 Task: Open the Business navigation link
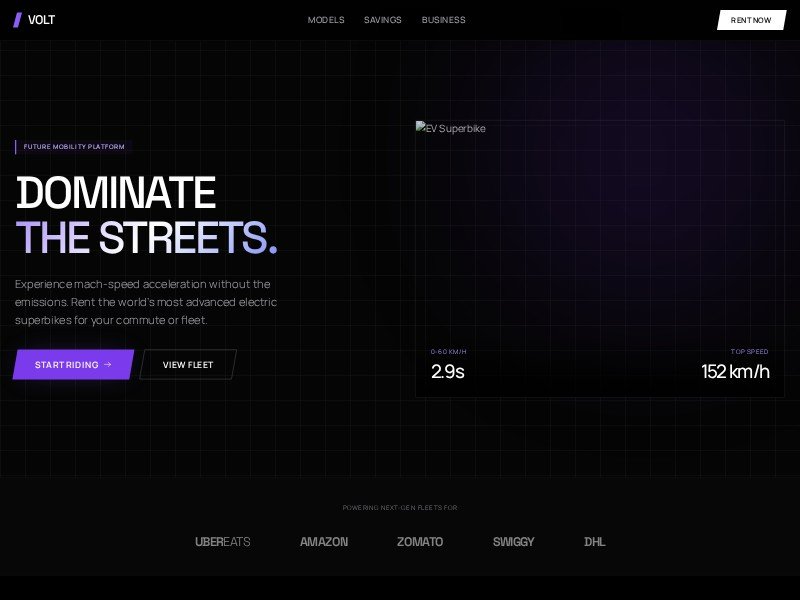(443, 20)
